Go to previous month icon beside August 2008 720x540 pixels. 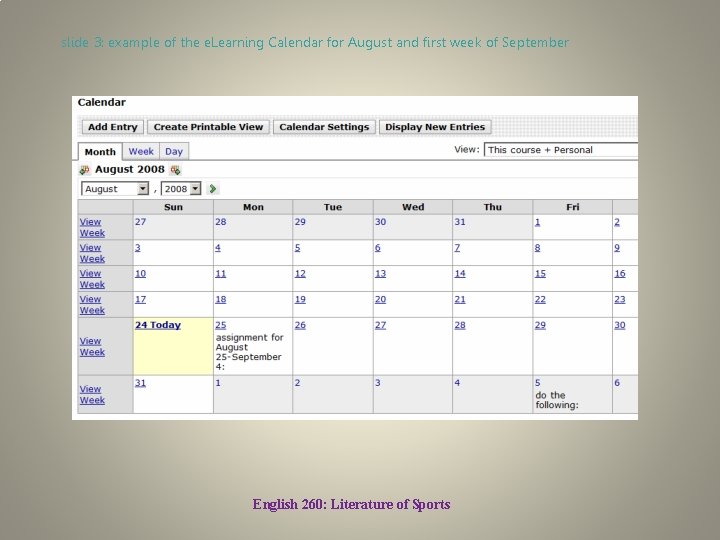tap(84, 170)
